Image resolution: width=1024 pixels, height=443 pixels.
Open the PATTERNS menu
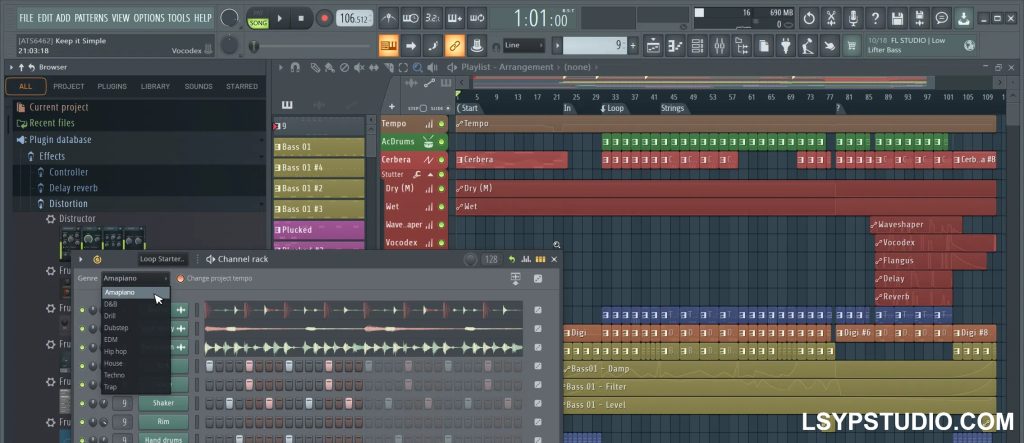[91, 18]
